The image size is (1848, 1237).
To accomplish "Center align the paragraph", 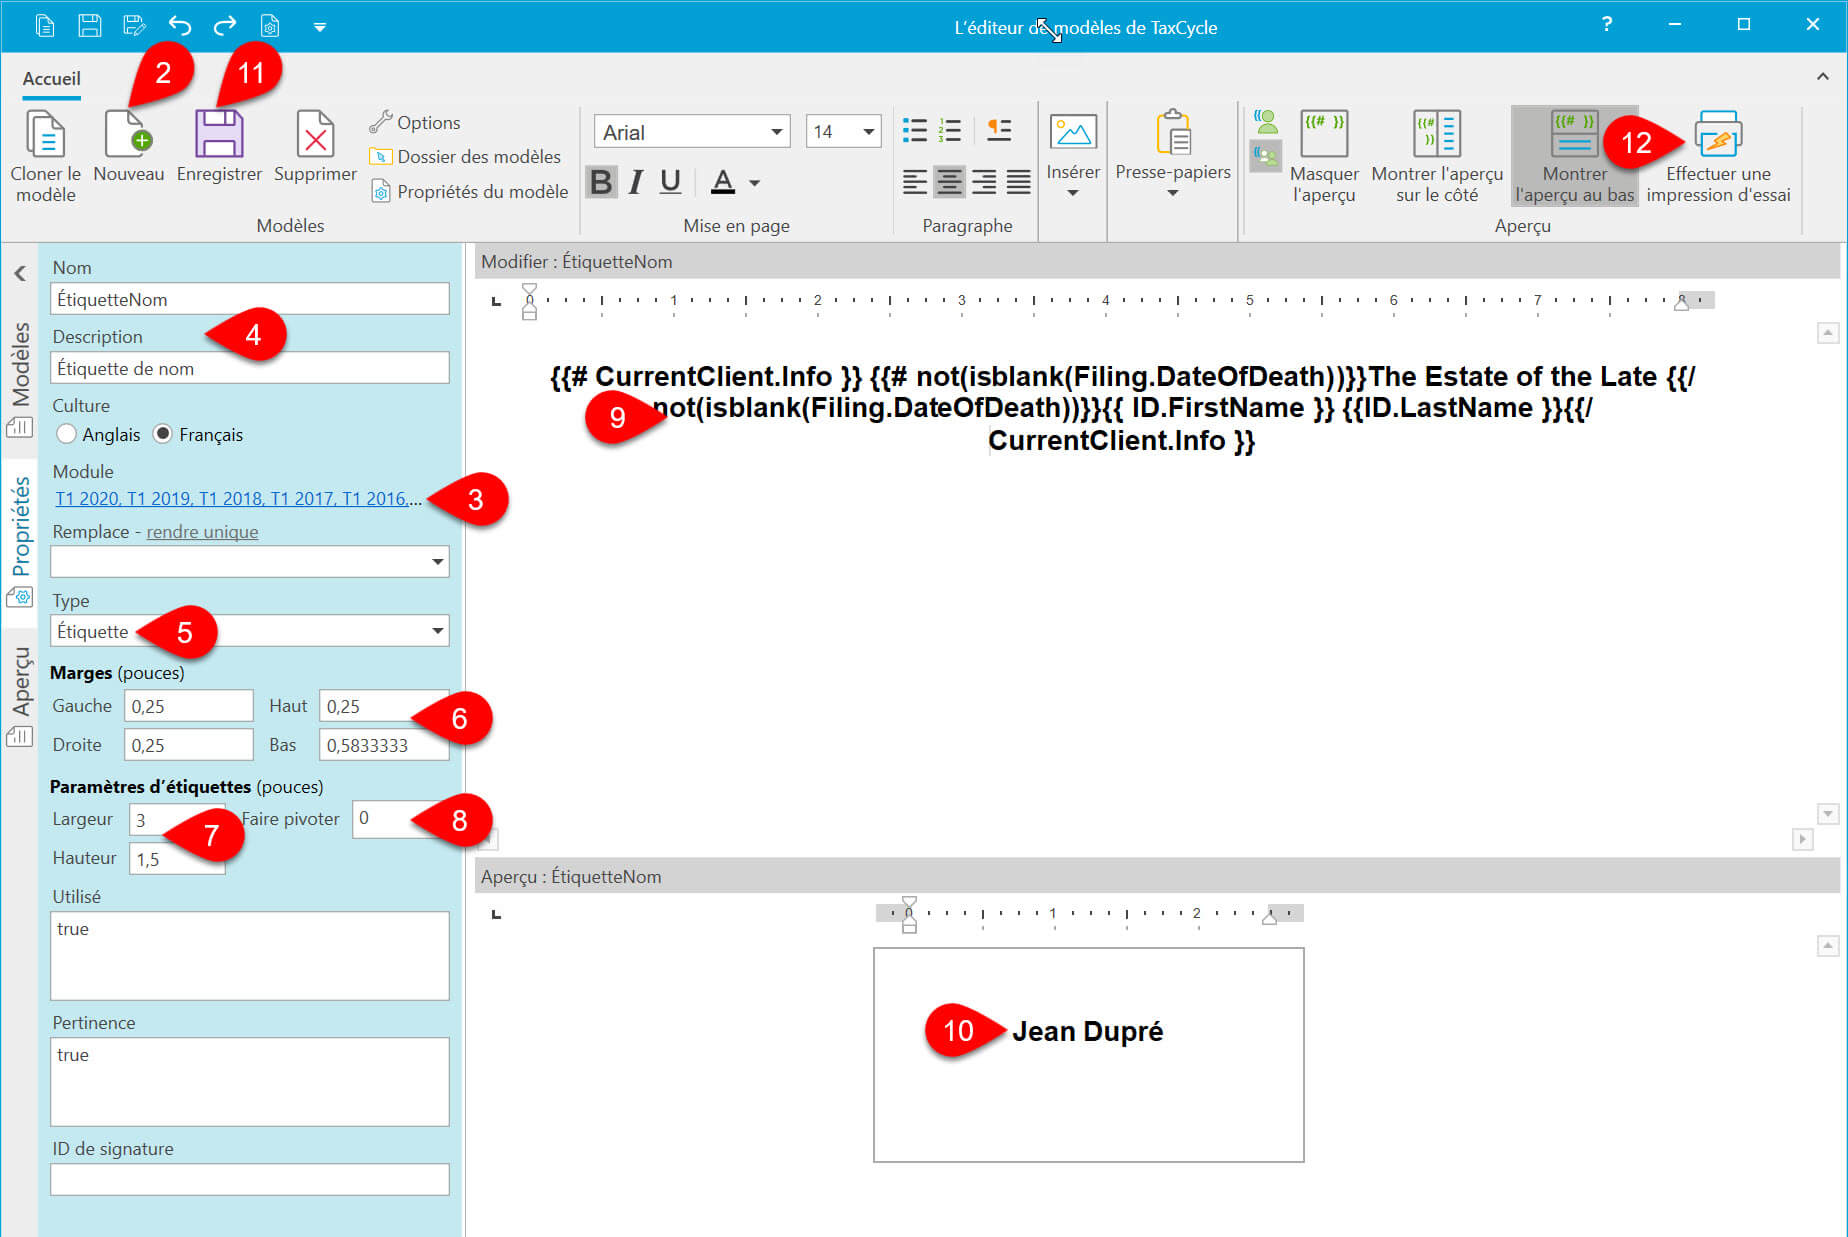I will pos(949,182).
